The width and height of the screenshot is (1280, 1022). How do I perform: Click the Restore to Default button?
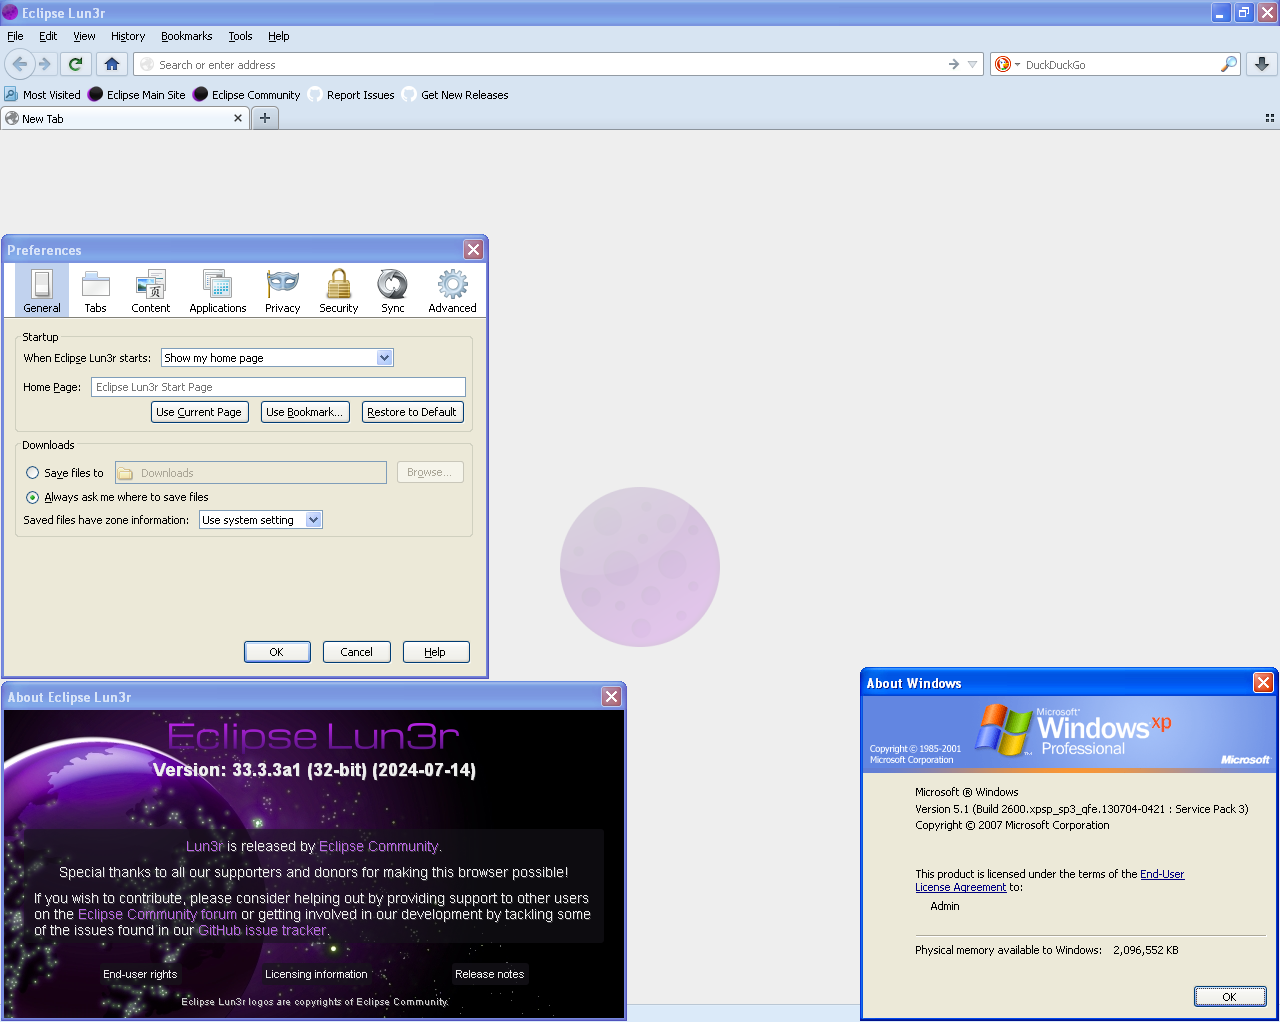point(412,412)
